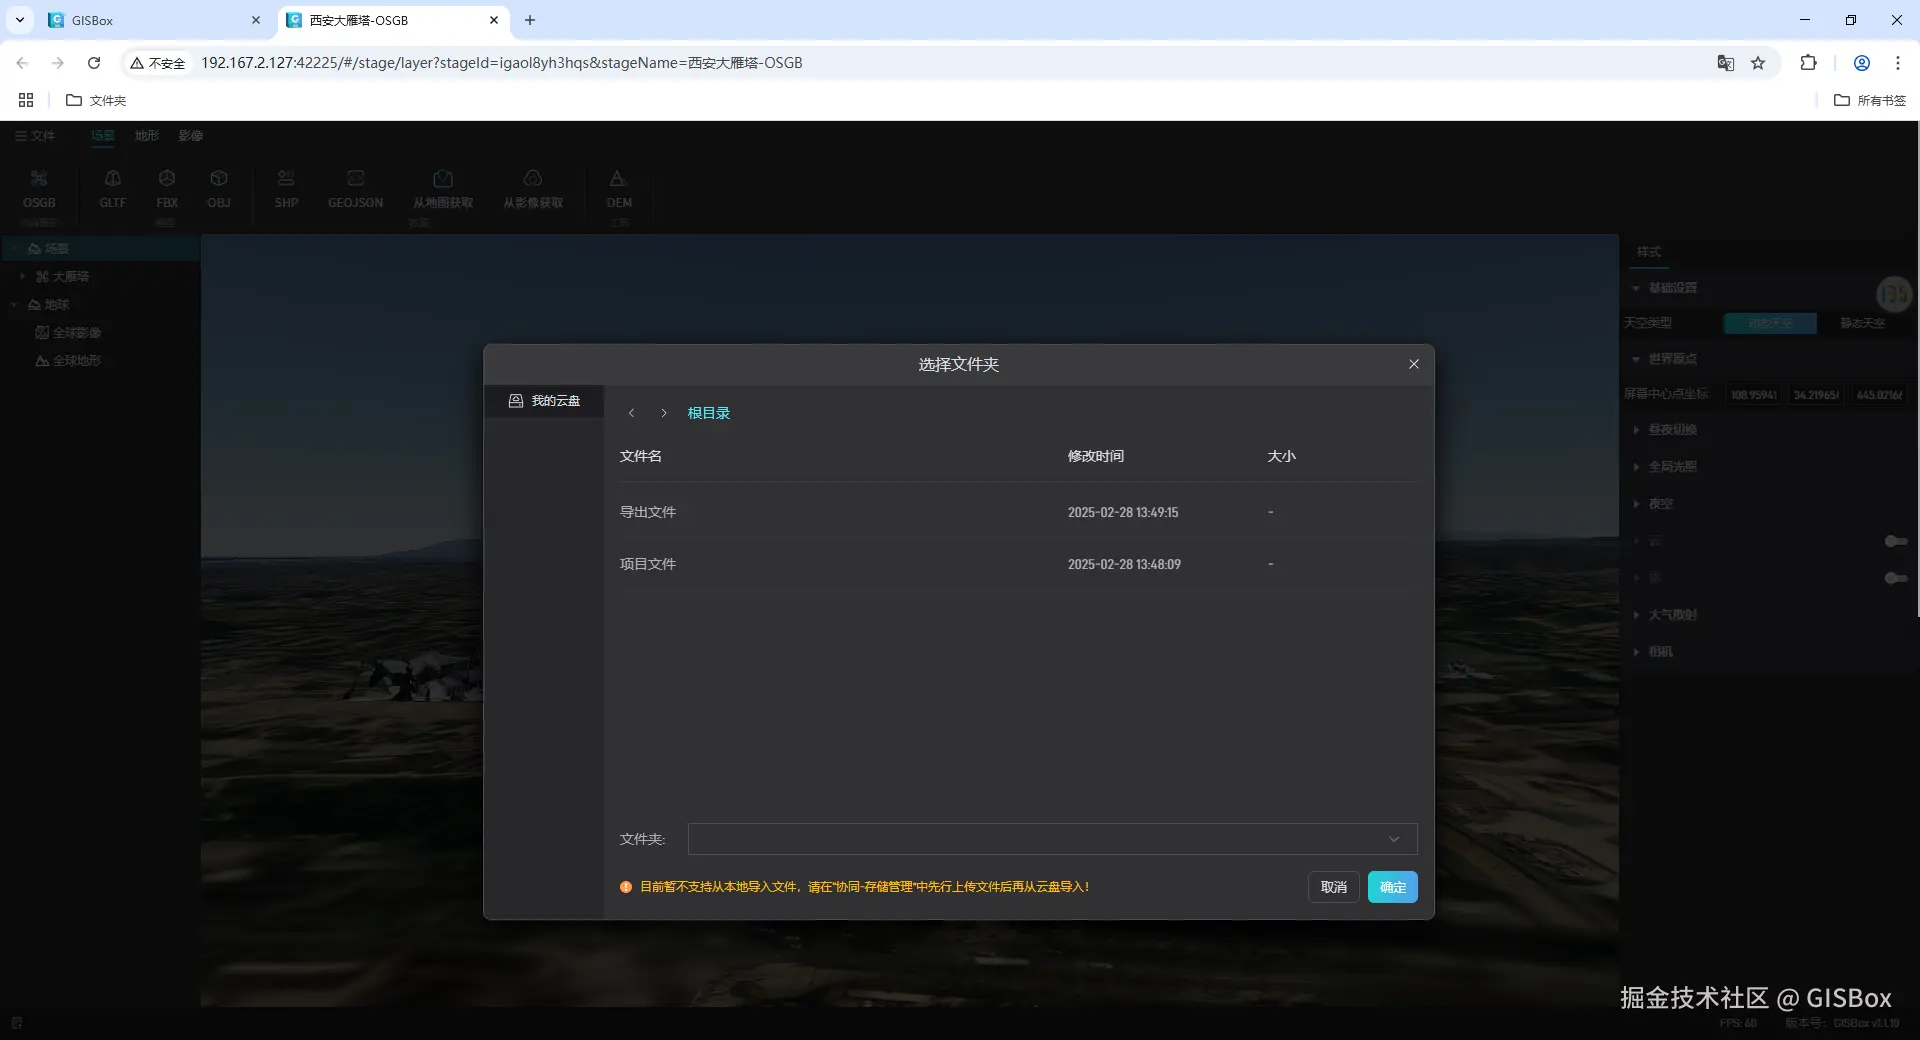Viewport: 1920px width, 1040px height.
Task: Open the 项目文件 folder row
Action: (x=1018, y=564)
